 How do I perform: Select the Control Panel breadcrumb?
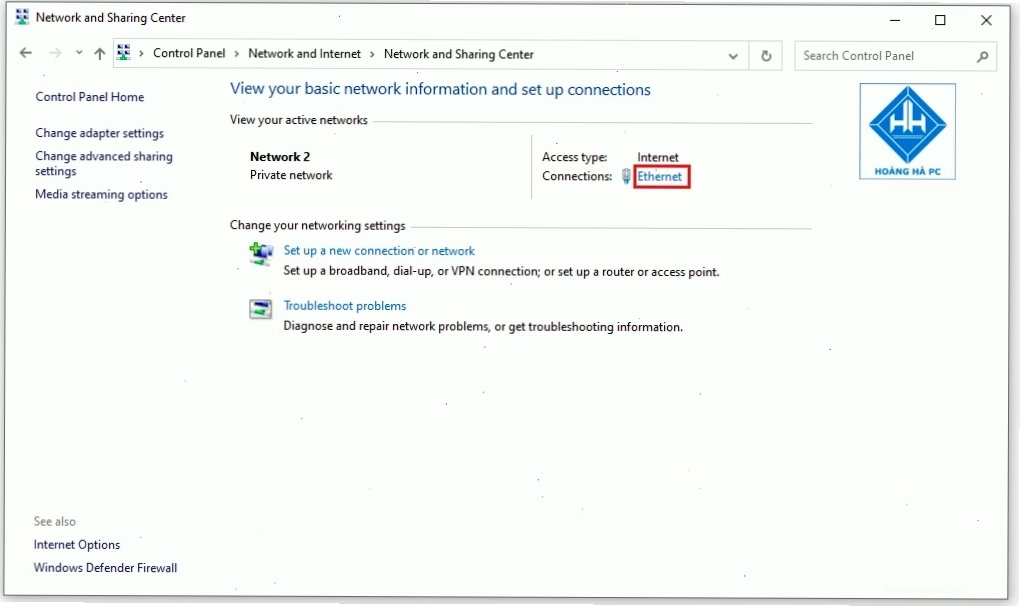(x=189, y=53)
